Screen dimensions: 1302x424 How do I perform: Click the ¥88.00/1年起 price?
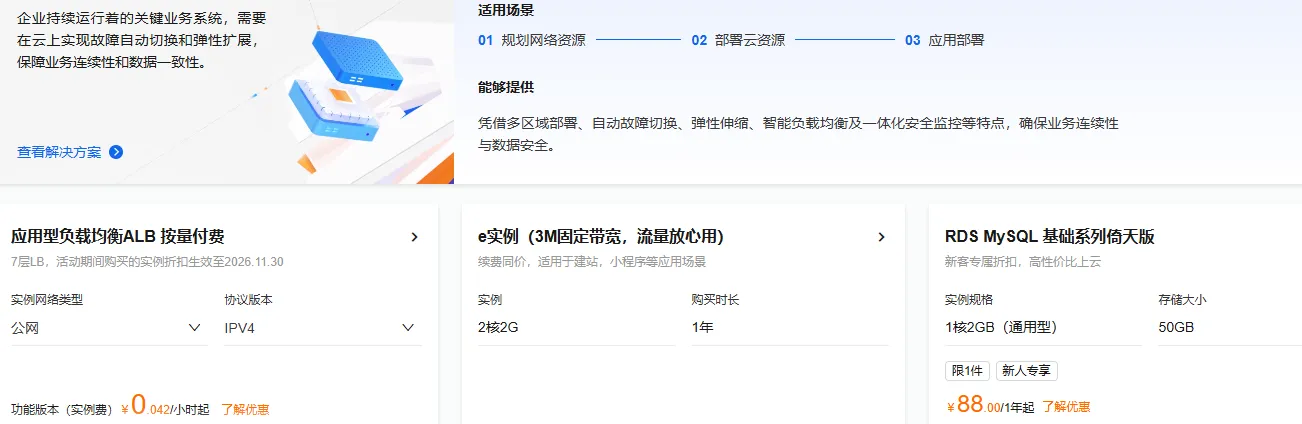pyautogui.click(x=990, y=405)
